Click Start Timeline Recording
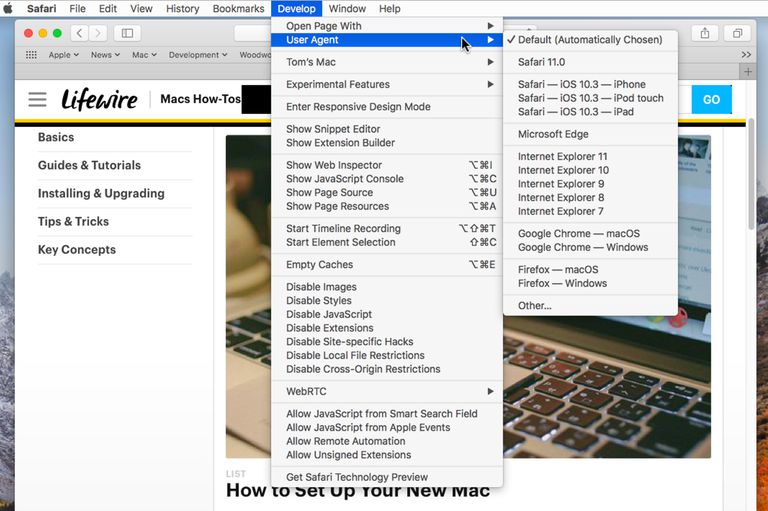Image resolution: width=768 pixels, height=511 pixels. 387,229
